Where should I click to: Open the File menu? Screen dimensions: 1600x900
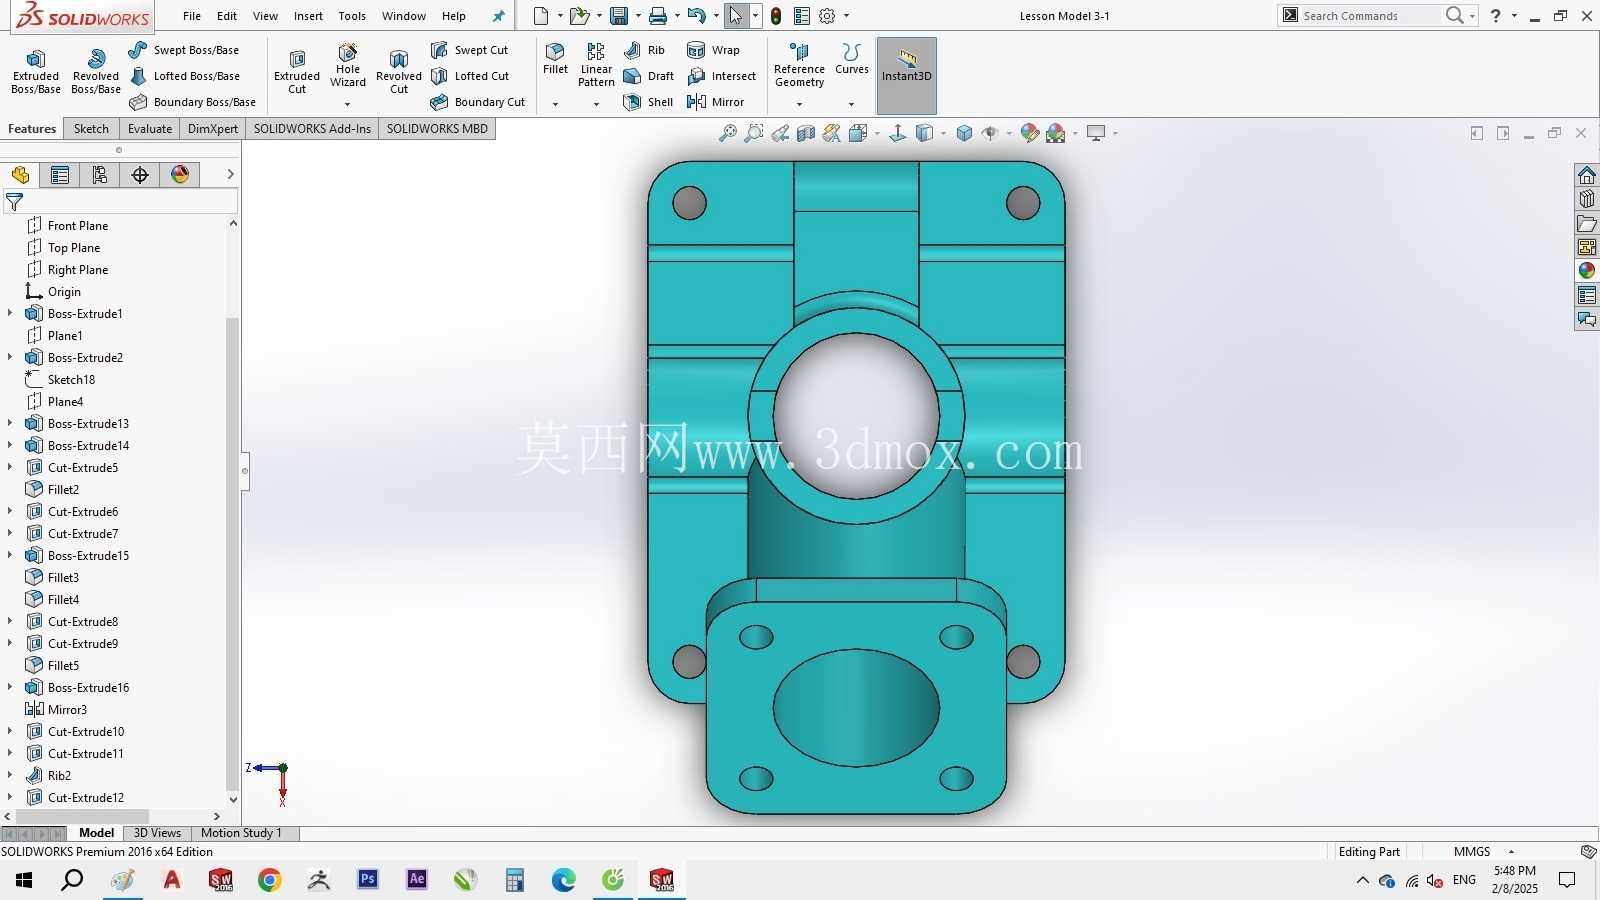pyautogui.click(x=192, y=16)
